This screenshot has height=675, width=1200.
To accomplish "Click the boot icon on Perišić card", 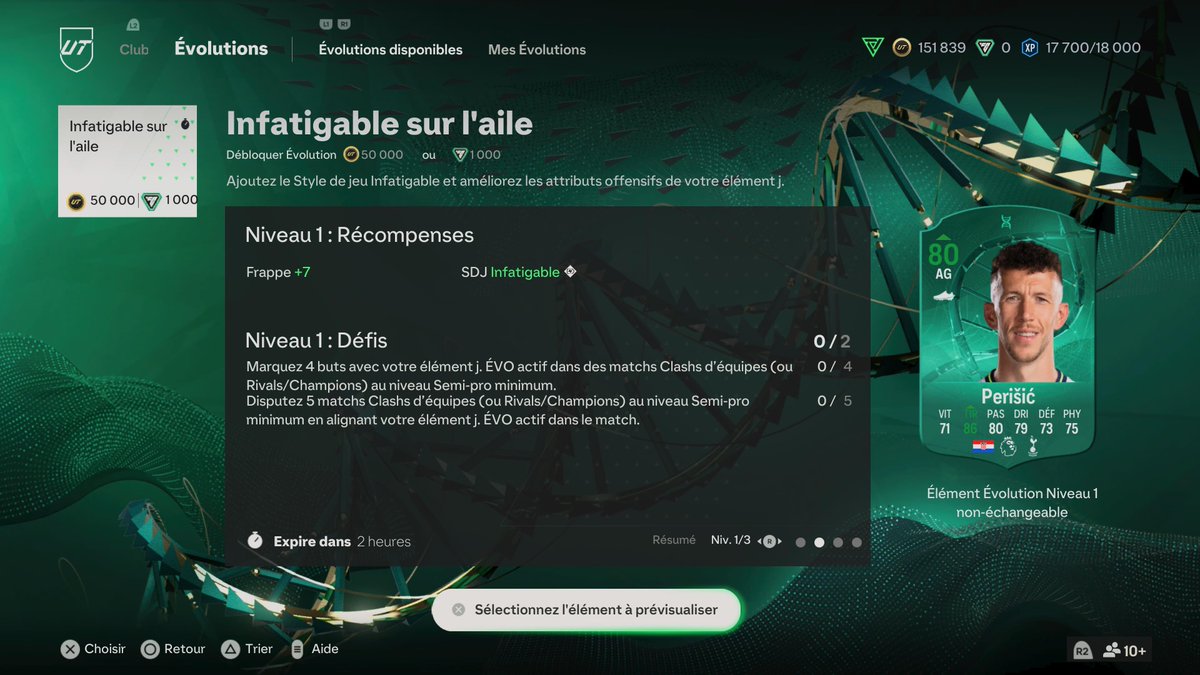I will click(942, 297).
